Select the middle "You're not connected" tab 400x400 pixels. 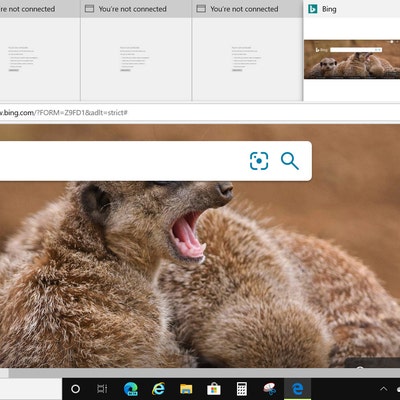point(136,9)
